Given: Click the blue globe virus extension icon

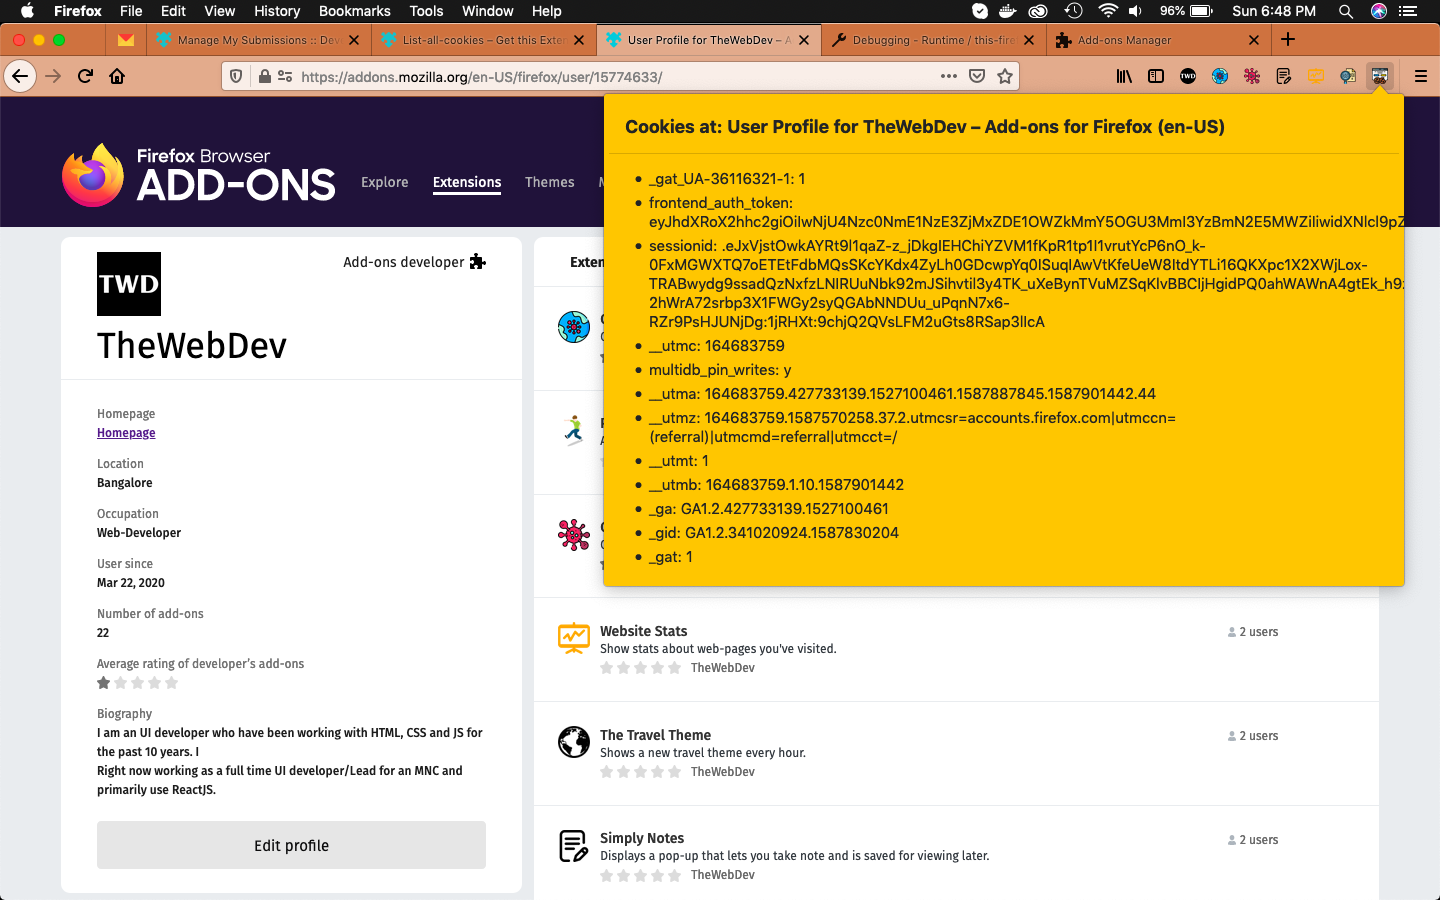Looking at the screenshot, I should tap(1220, 76).
